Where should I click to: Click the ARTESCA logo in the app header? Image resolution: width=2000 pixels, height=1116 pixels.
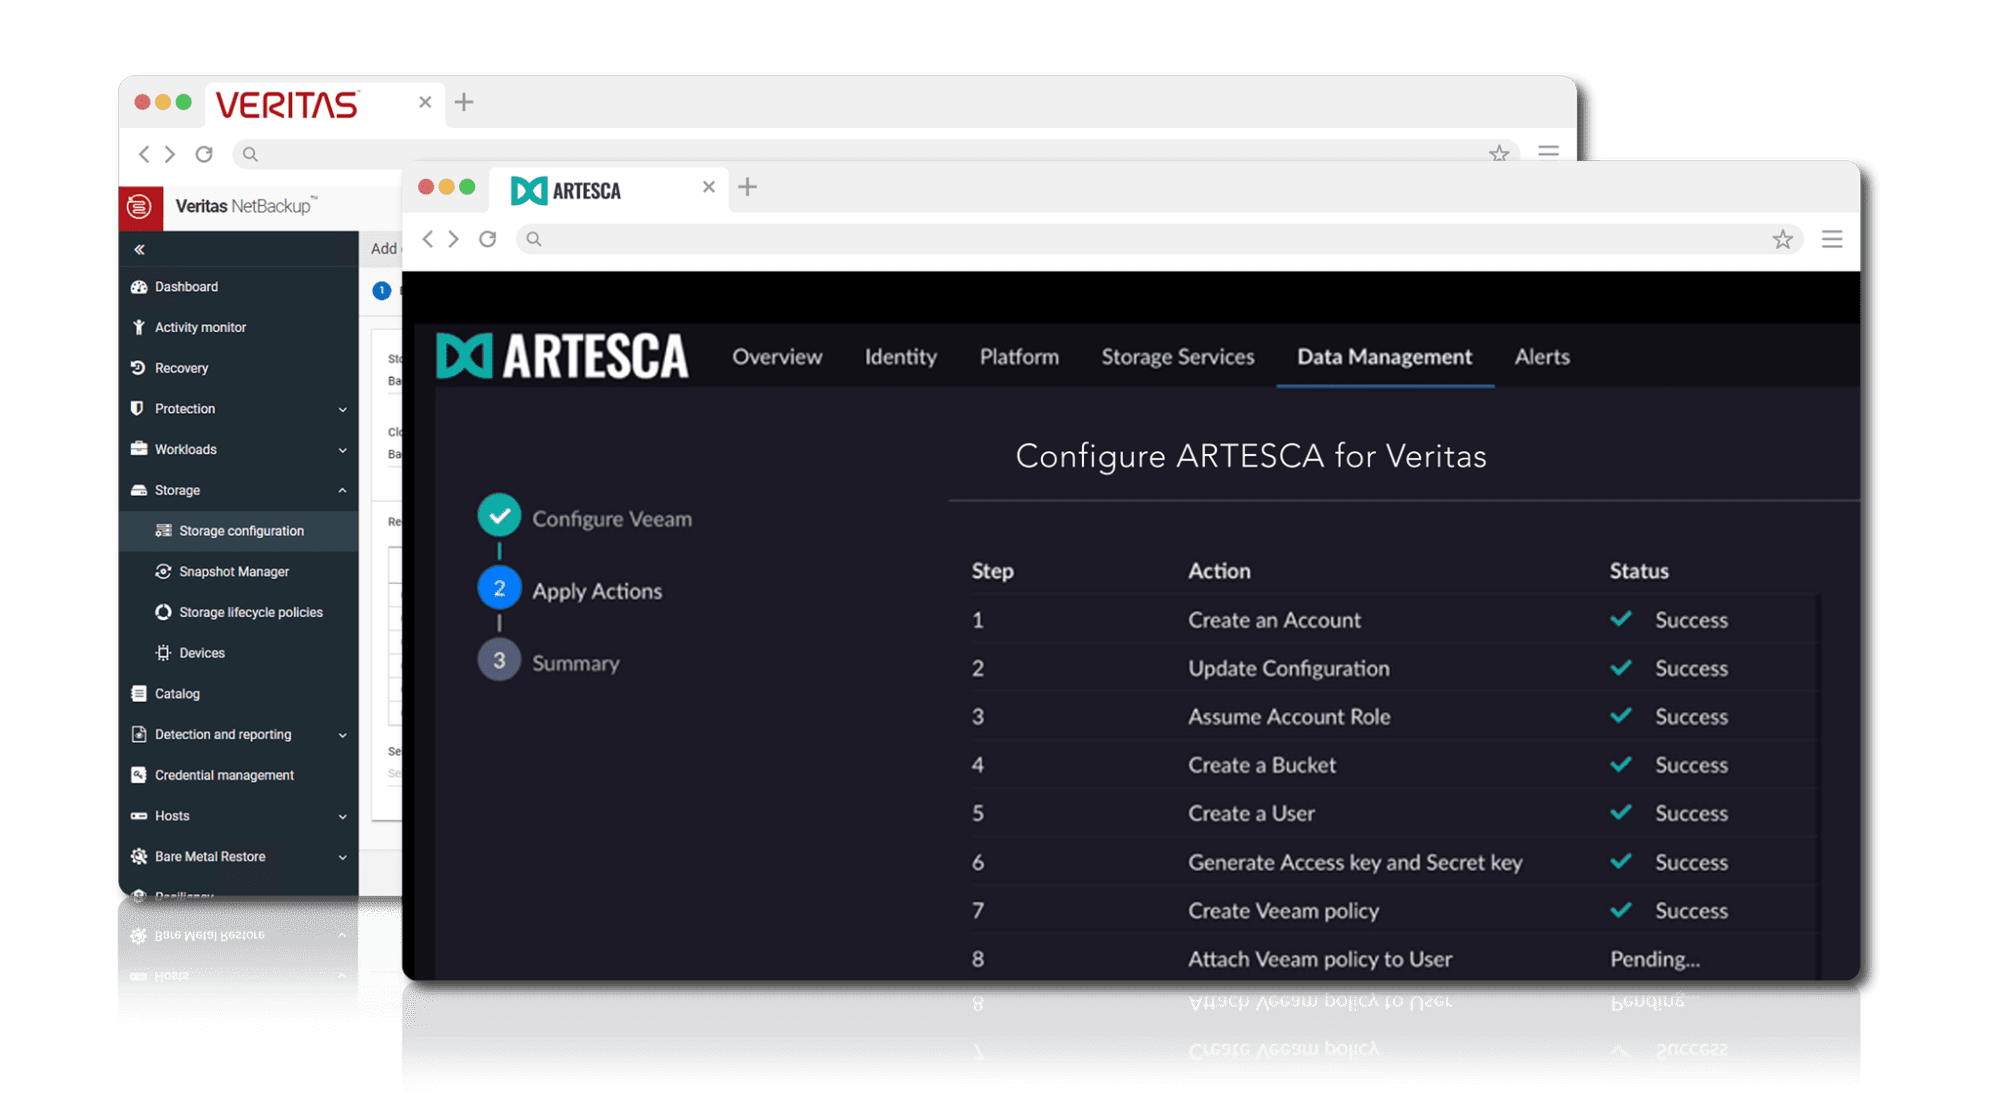tap(562, 356)
